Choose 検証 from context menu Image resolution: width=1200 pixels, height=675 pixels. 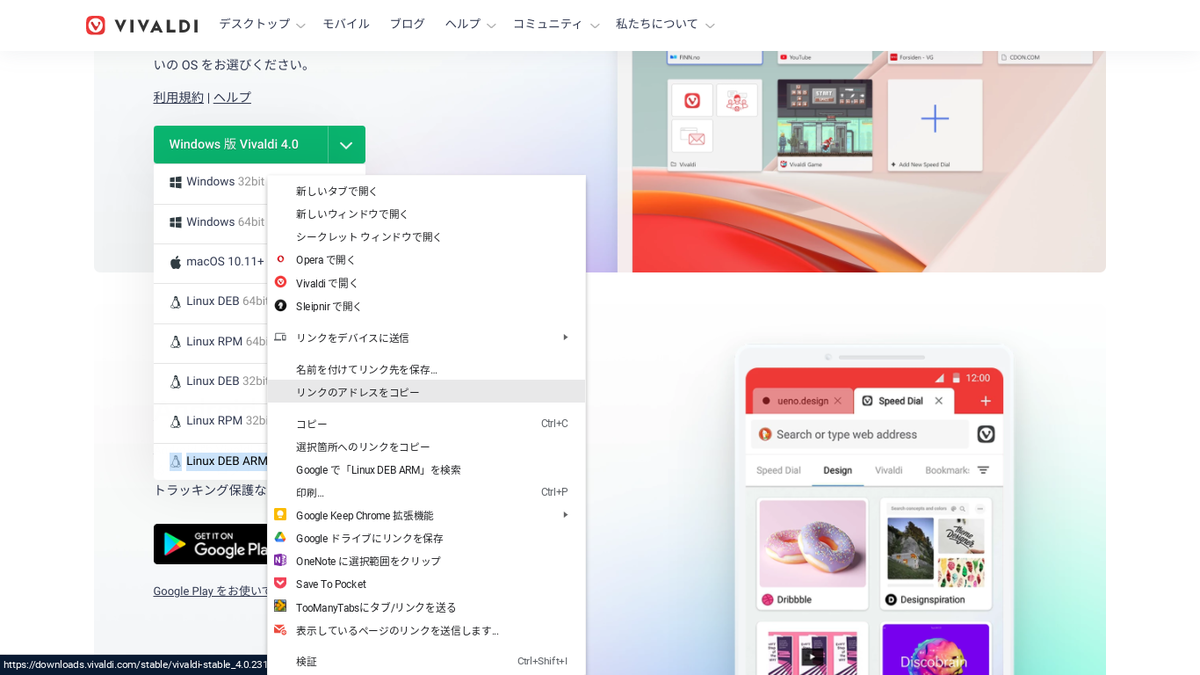tap(427, 661)
